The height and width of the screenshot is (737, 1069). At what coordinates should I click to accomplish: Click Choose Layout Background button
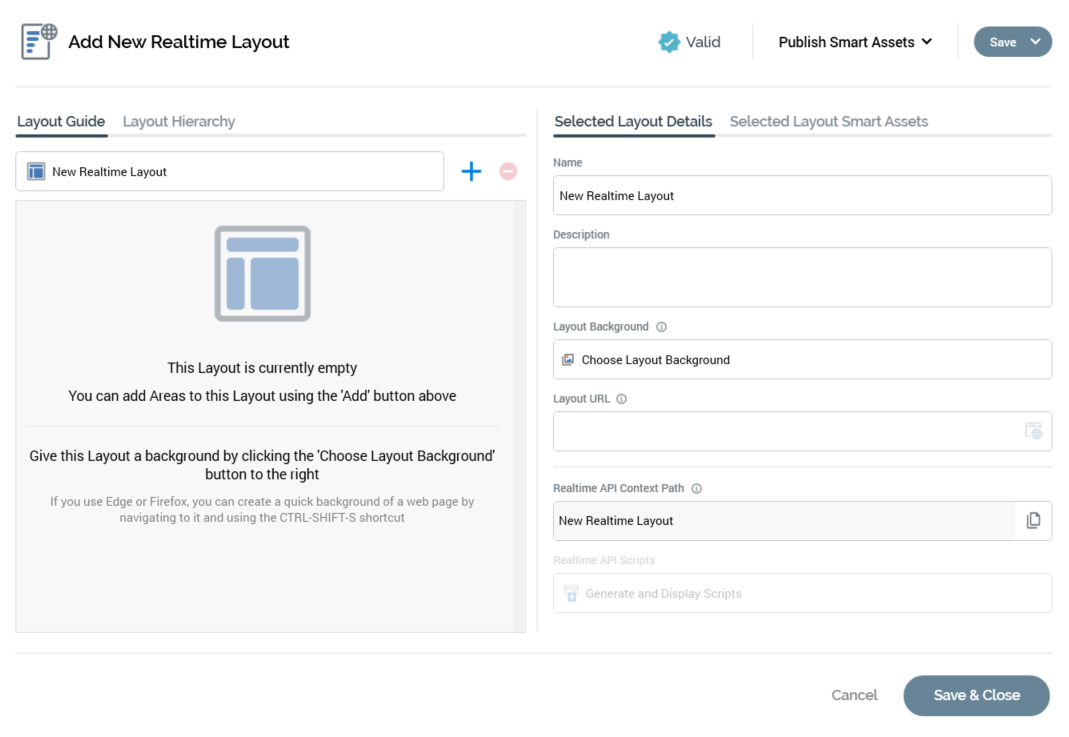click(x=801, y=360)
